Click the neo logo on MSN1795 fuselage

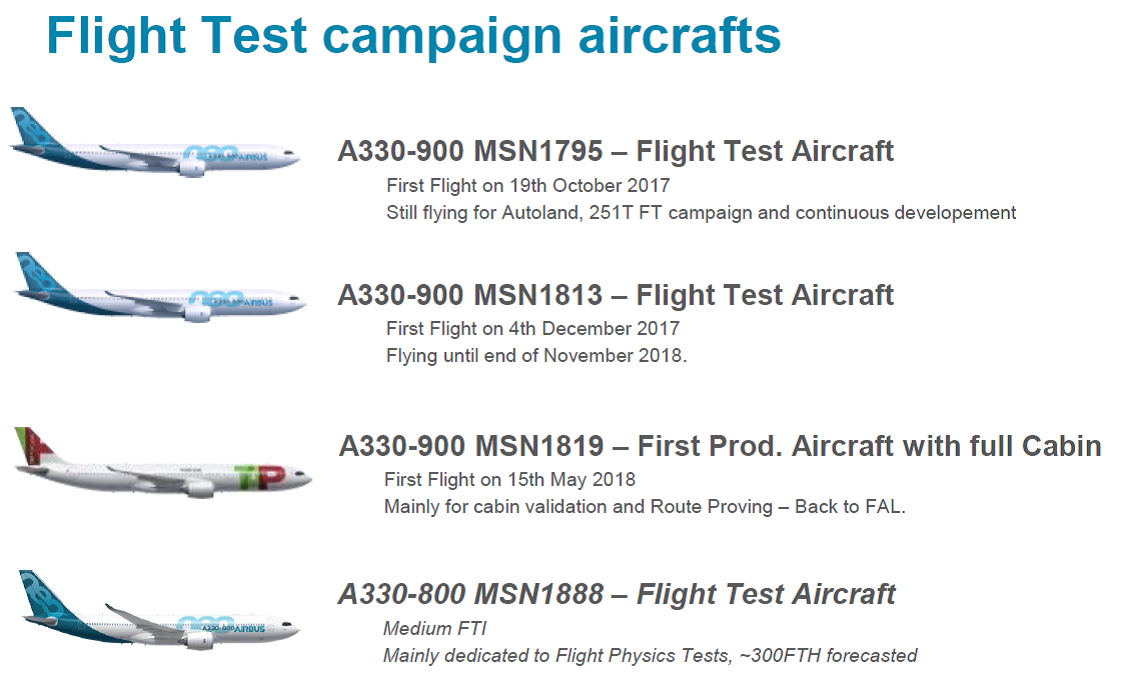(211, 153)
